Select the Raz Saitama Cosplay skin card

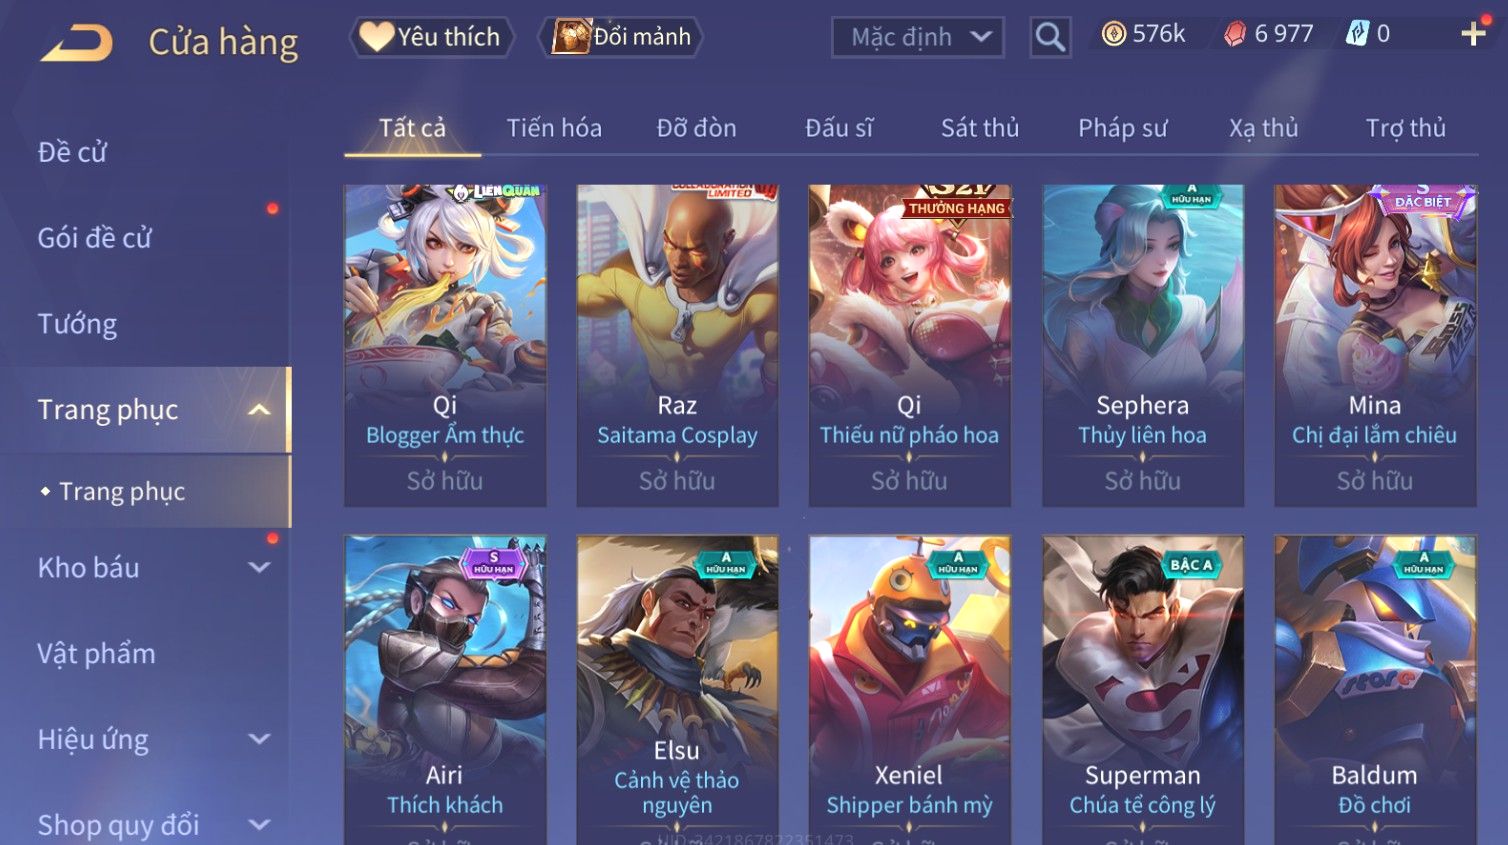(x=677, y=345)
